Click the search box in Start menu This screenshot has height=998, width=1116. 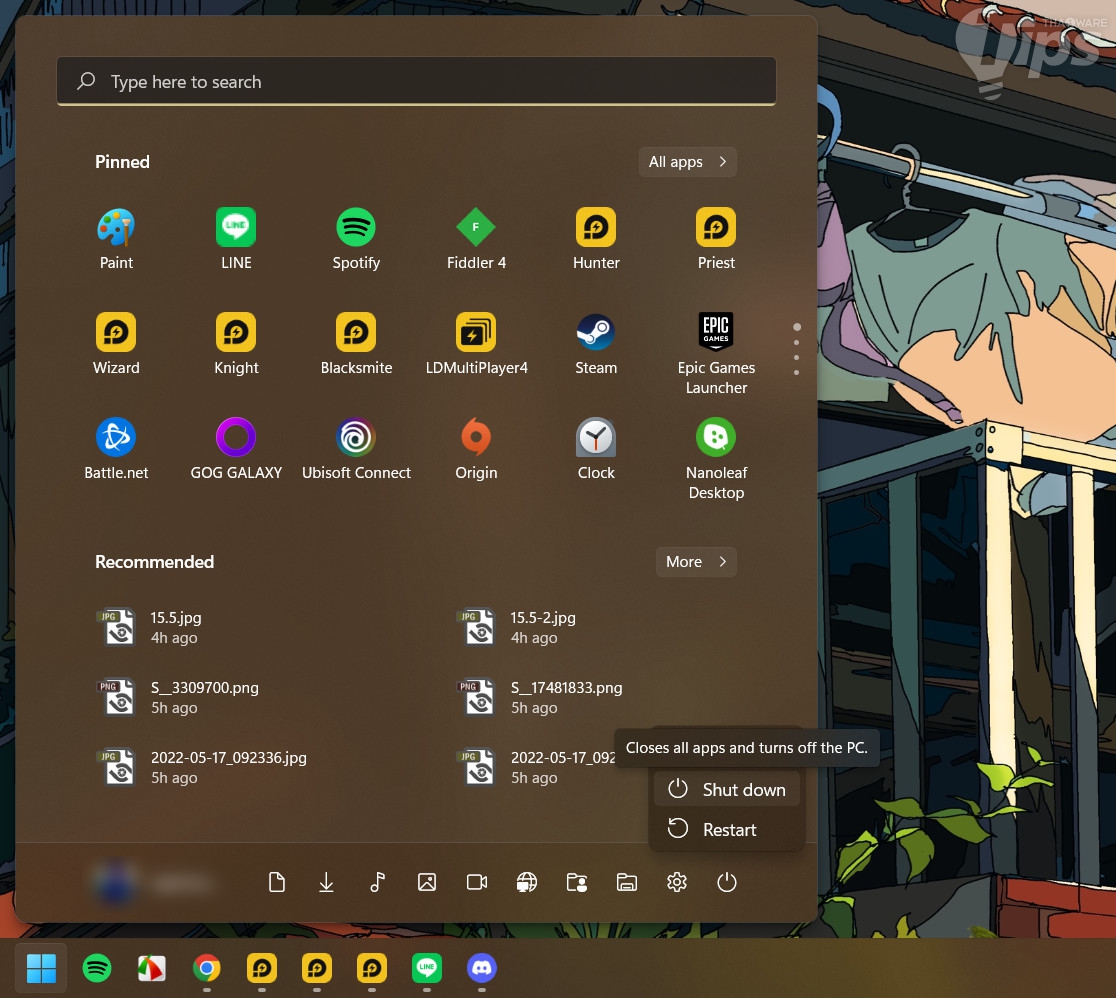(416, 82)
